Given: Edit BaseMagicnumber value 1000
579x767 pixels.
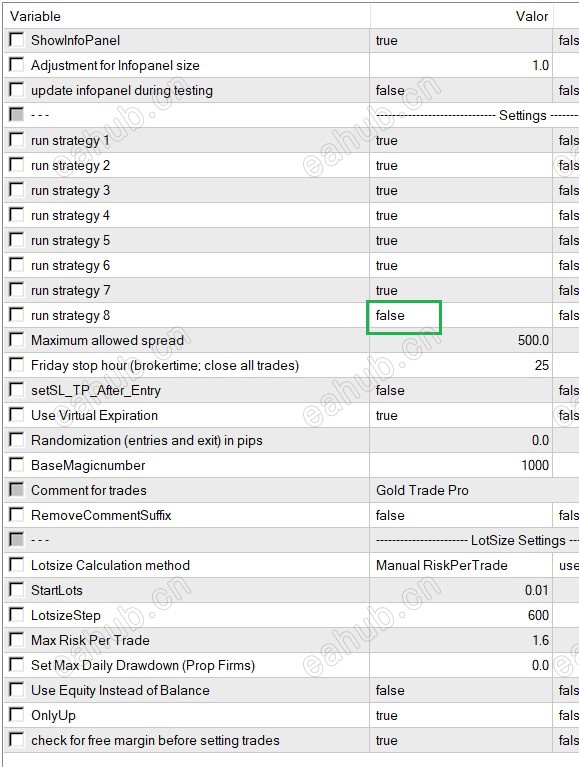Looking at the screenshot, I should click(x=461, y=465).
